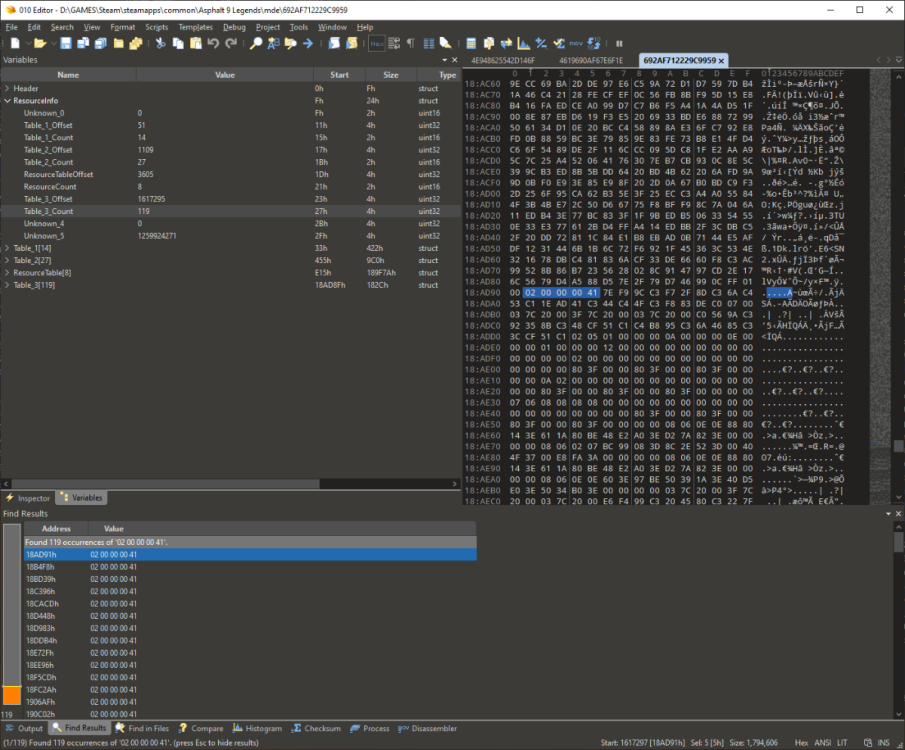Open Find with the magnifier icon
This screenshot has width=905, height=750.
click(x=256, y=44)
